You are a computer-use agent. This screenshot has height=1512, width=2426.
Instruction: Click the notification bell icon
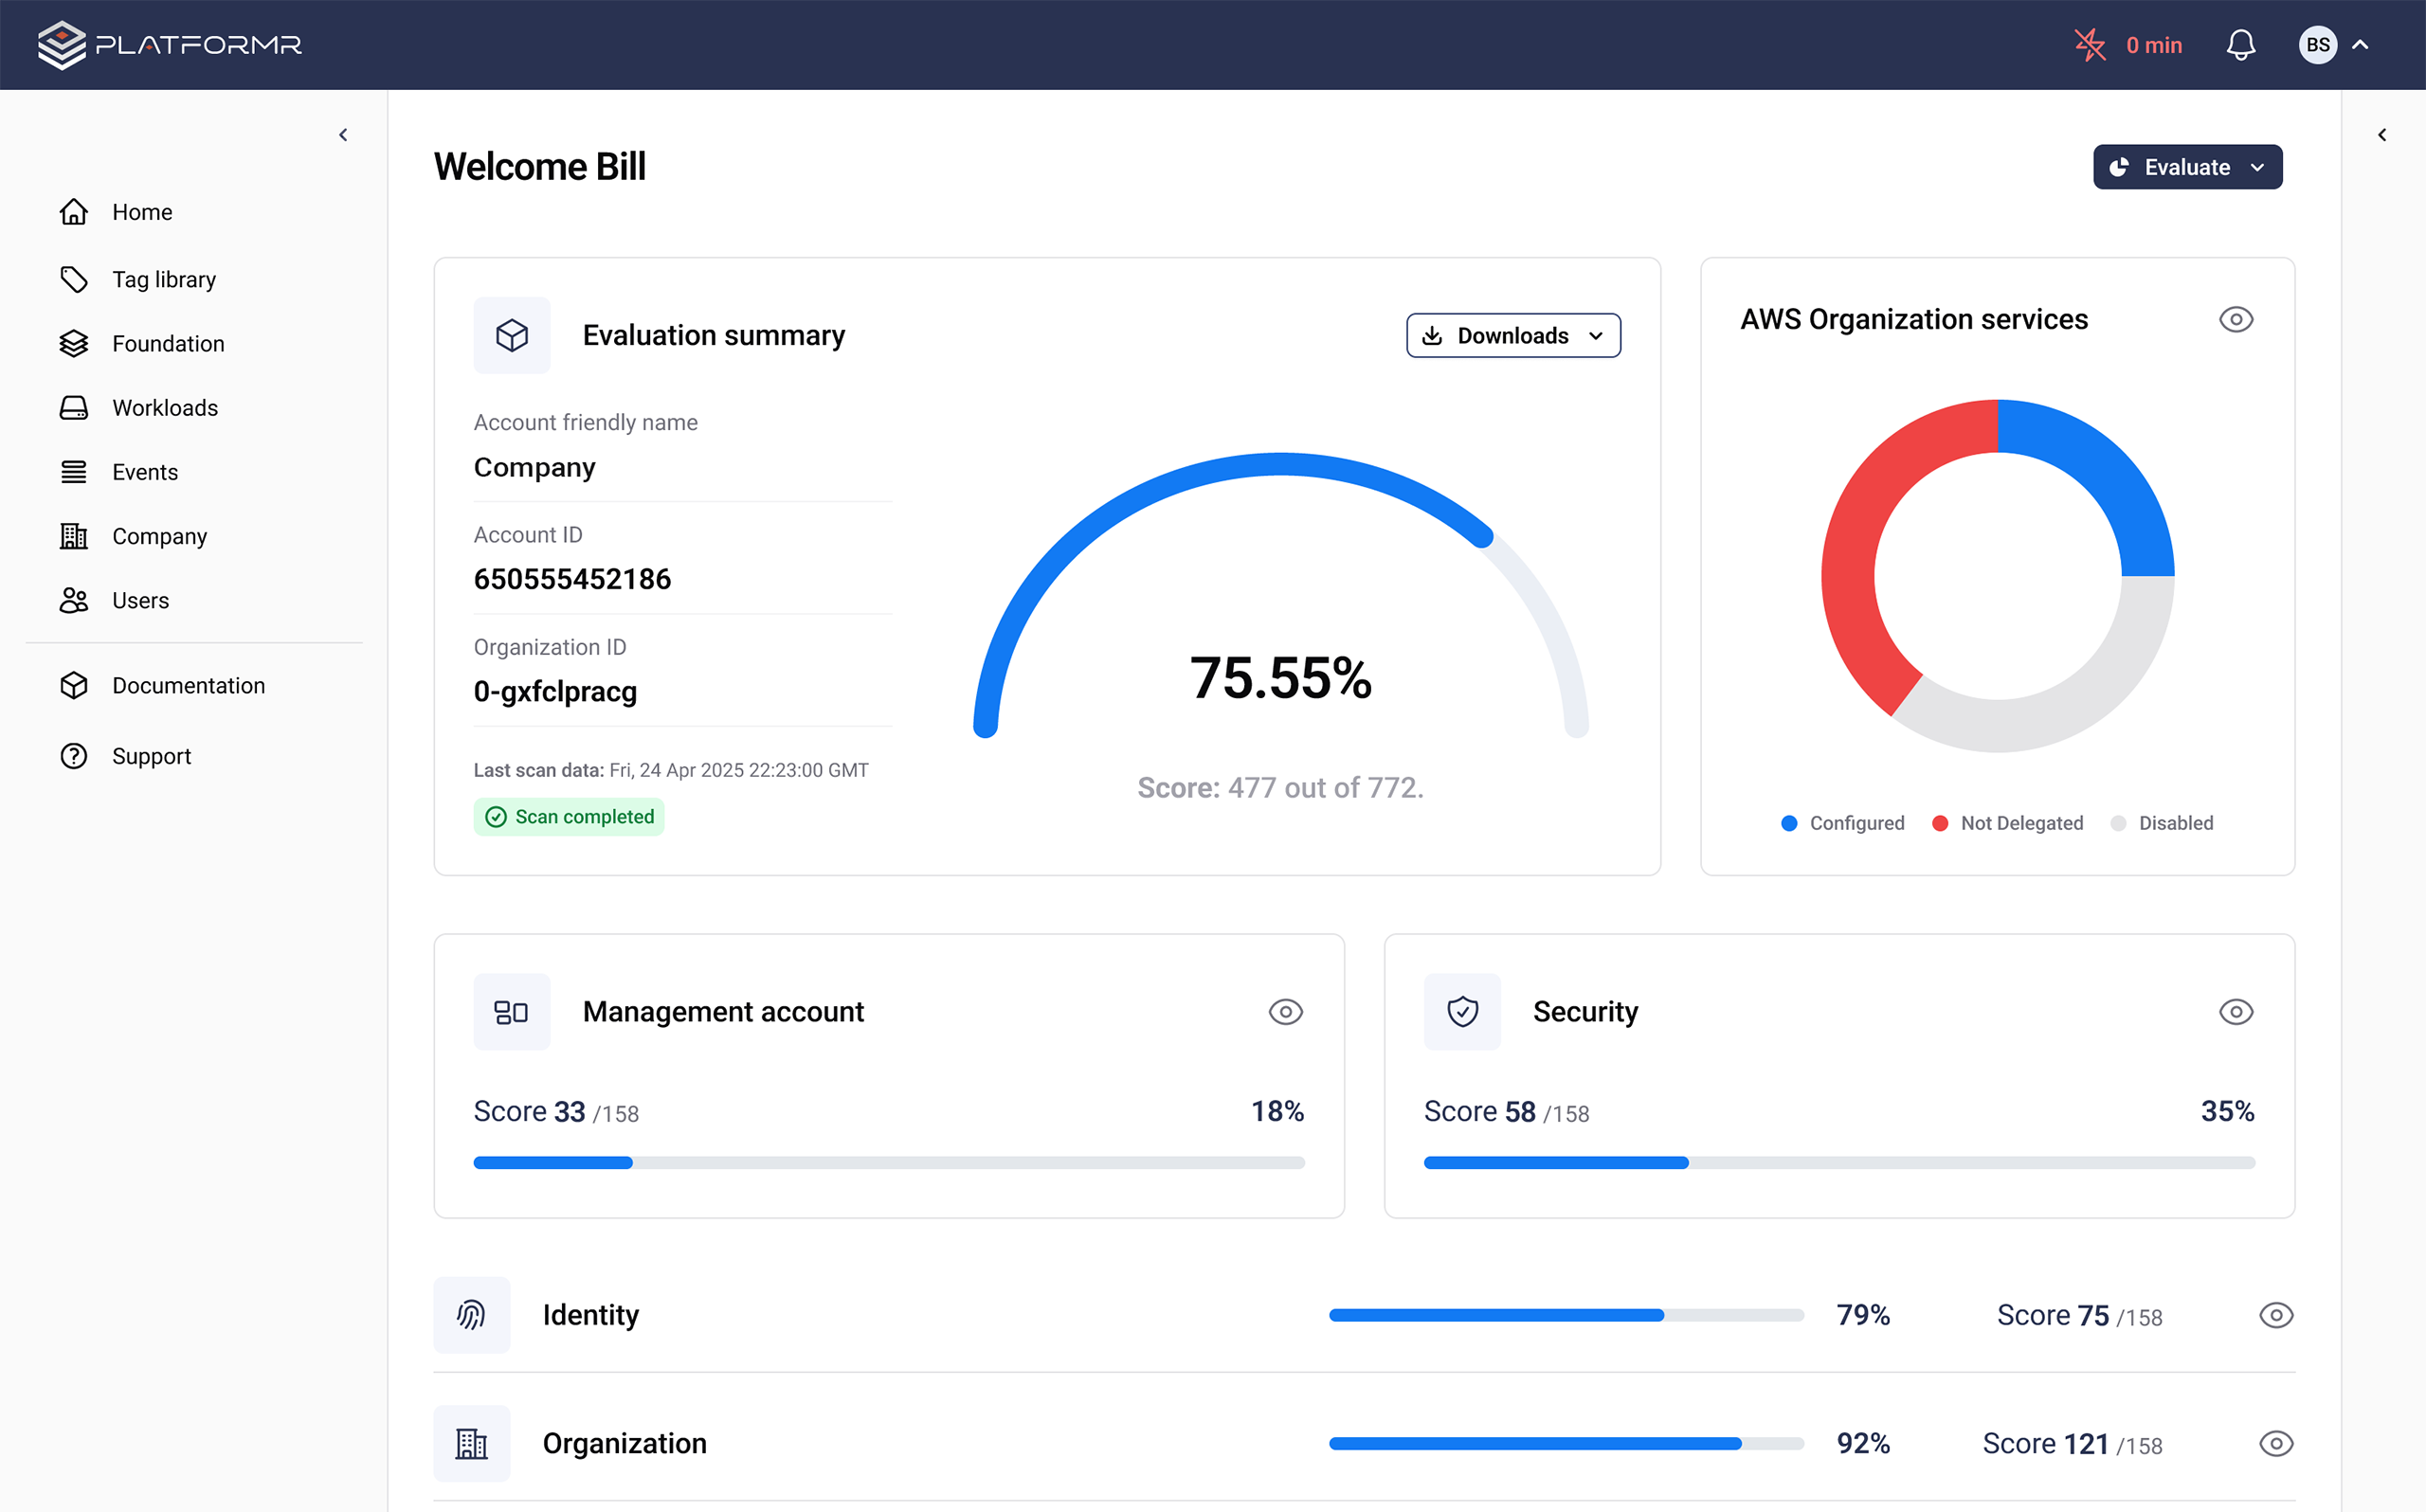[x=2240, y=45]
